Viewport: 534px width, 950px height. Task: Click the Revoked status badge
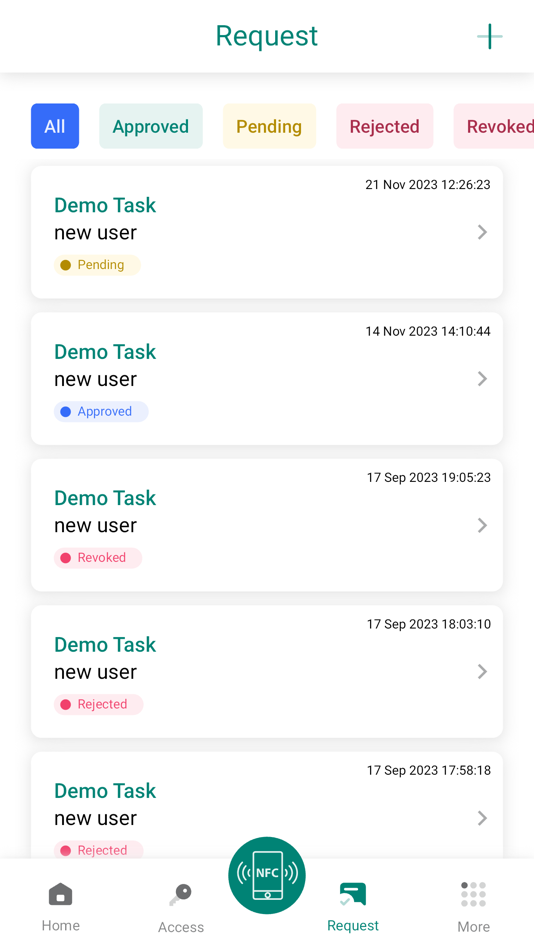(x=98, y=558)
